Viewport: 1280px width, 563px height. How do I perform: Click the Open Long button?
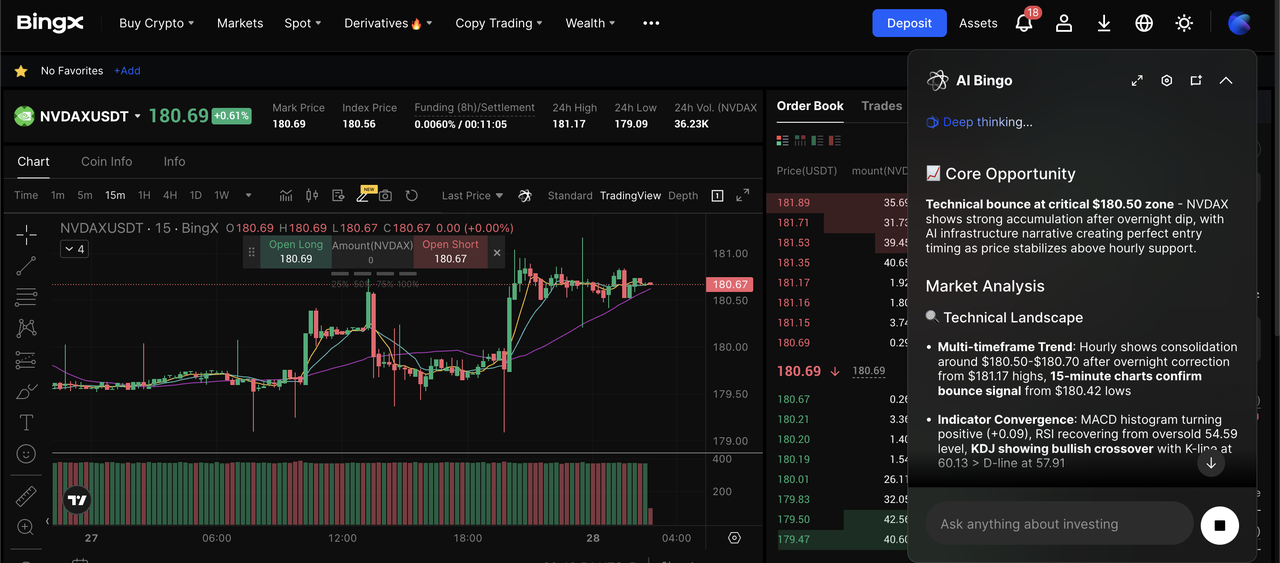(296, 252)
